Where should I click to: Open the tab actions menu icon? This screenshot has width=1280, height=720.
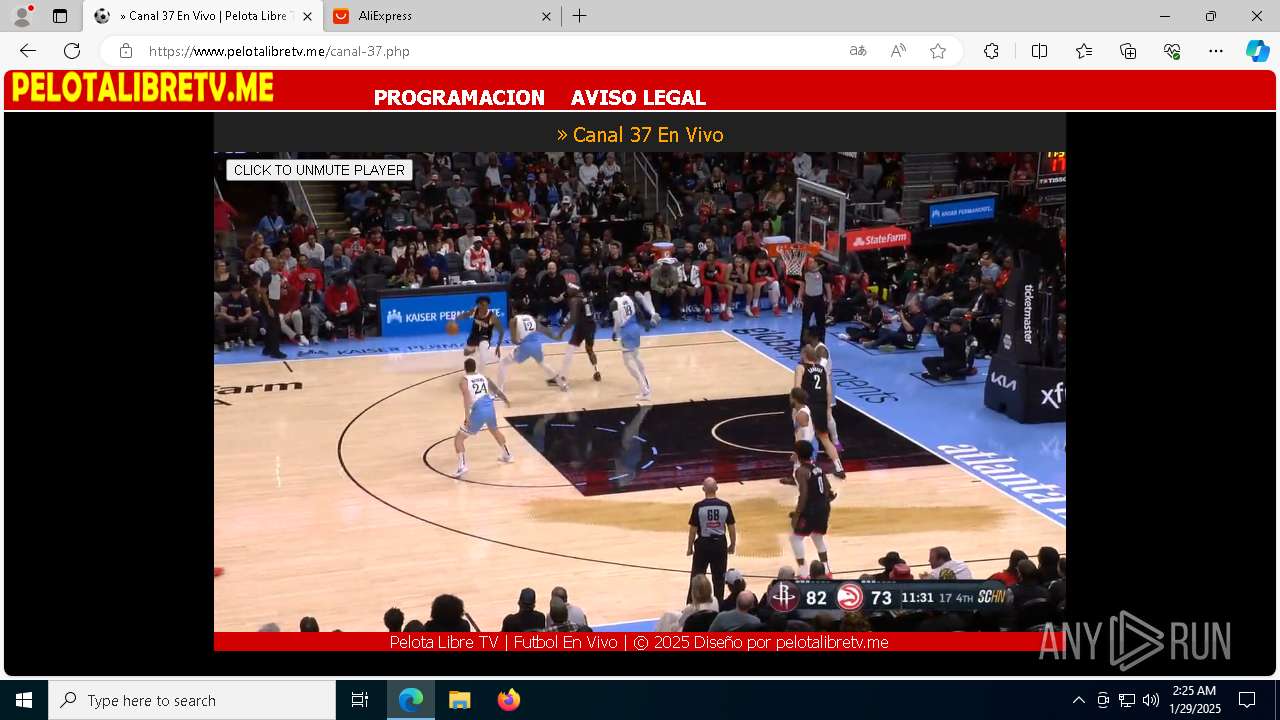(x=60, y=16)
